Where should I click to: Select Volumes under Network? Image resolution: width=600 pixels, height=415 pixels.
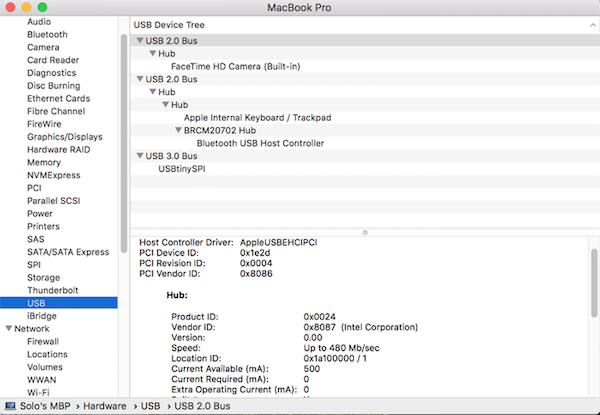point(45,367)
